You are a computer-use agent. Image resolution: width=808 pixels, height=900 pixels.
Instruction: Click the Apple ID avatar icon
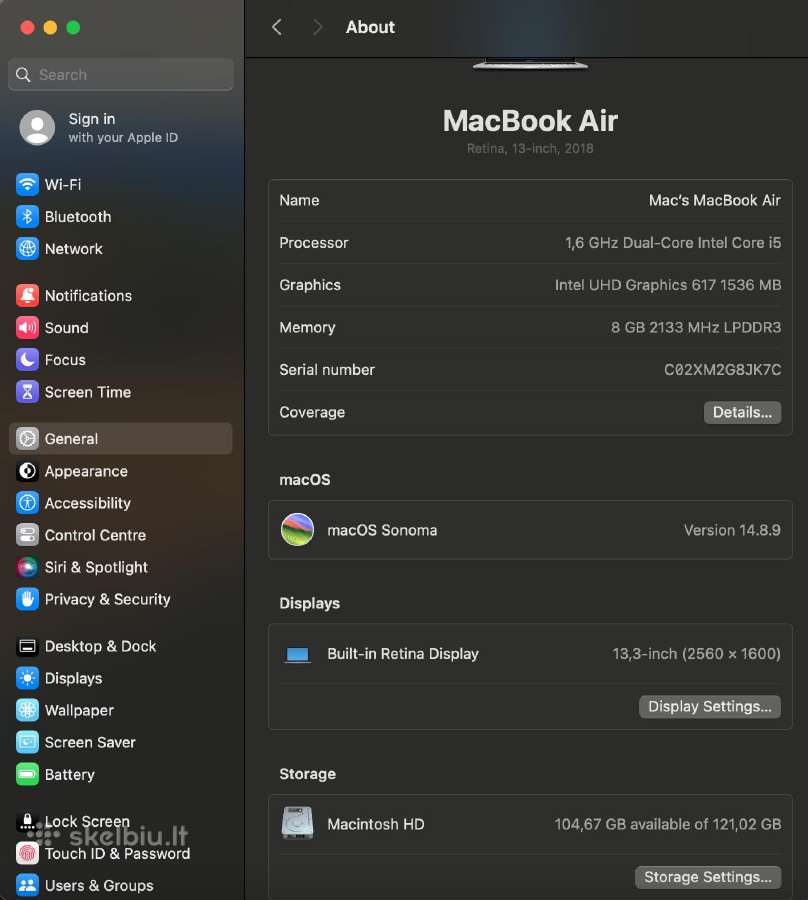[37, 127]
